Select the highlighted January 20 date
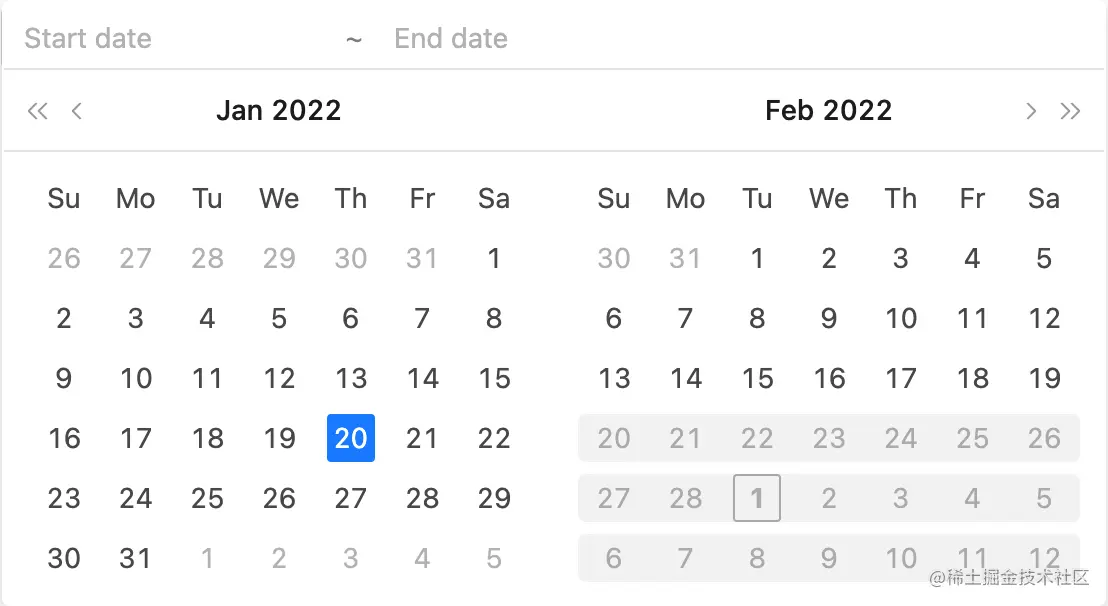Image resolution: width=1108 pixels, height=606 pixels. pyautogui.click(x=351, y=438)
